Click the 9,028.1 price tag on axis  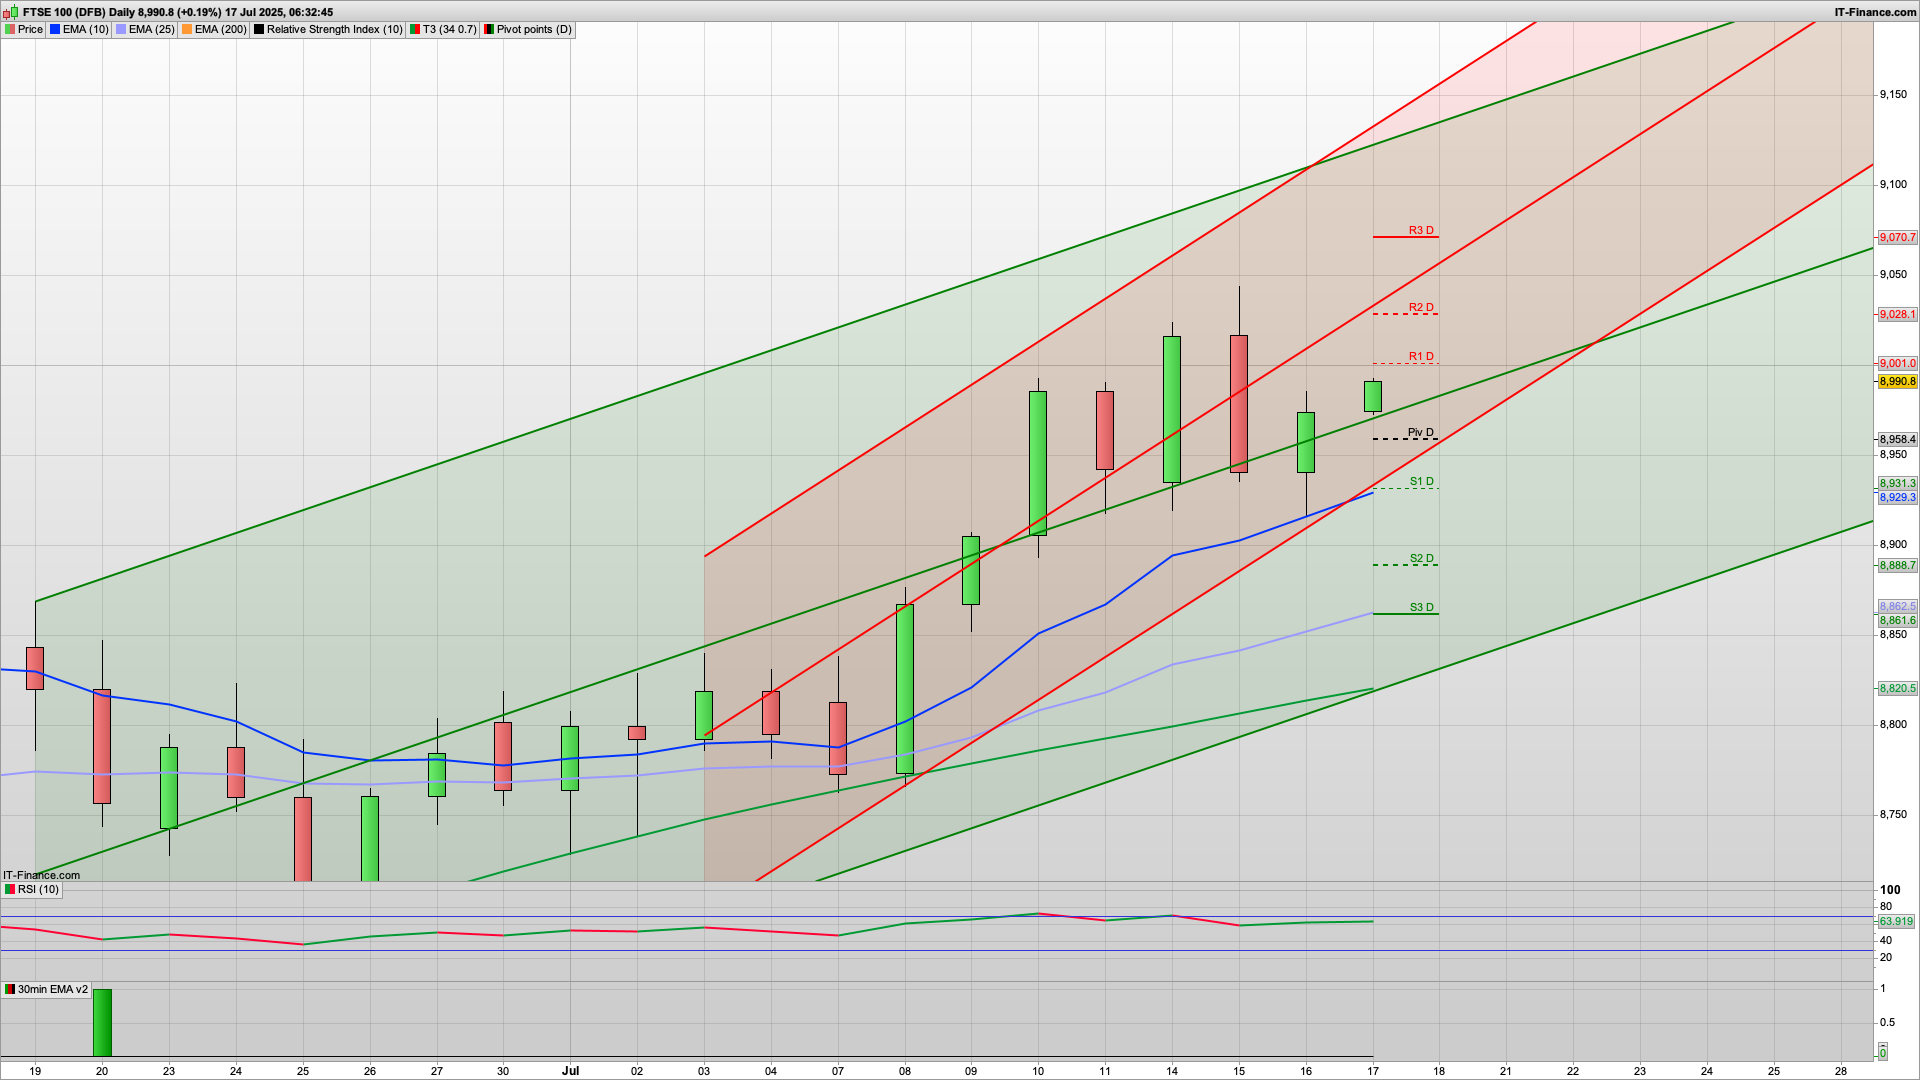tap(1897, 315)
